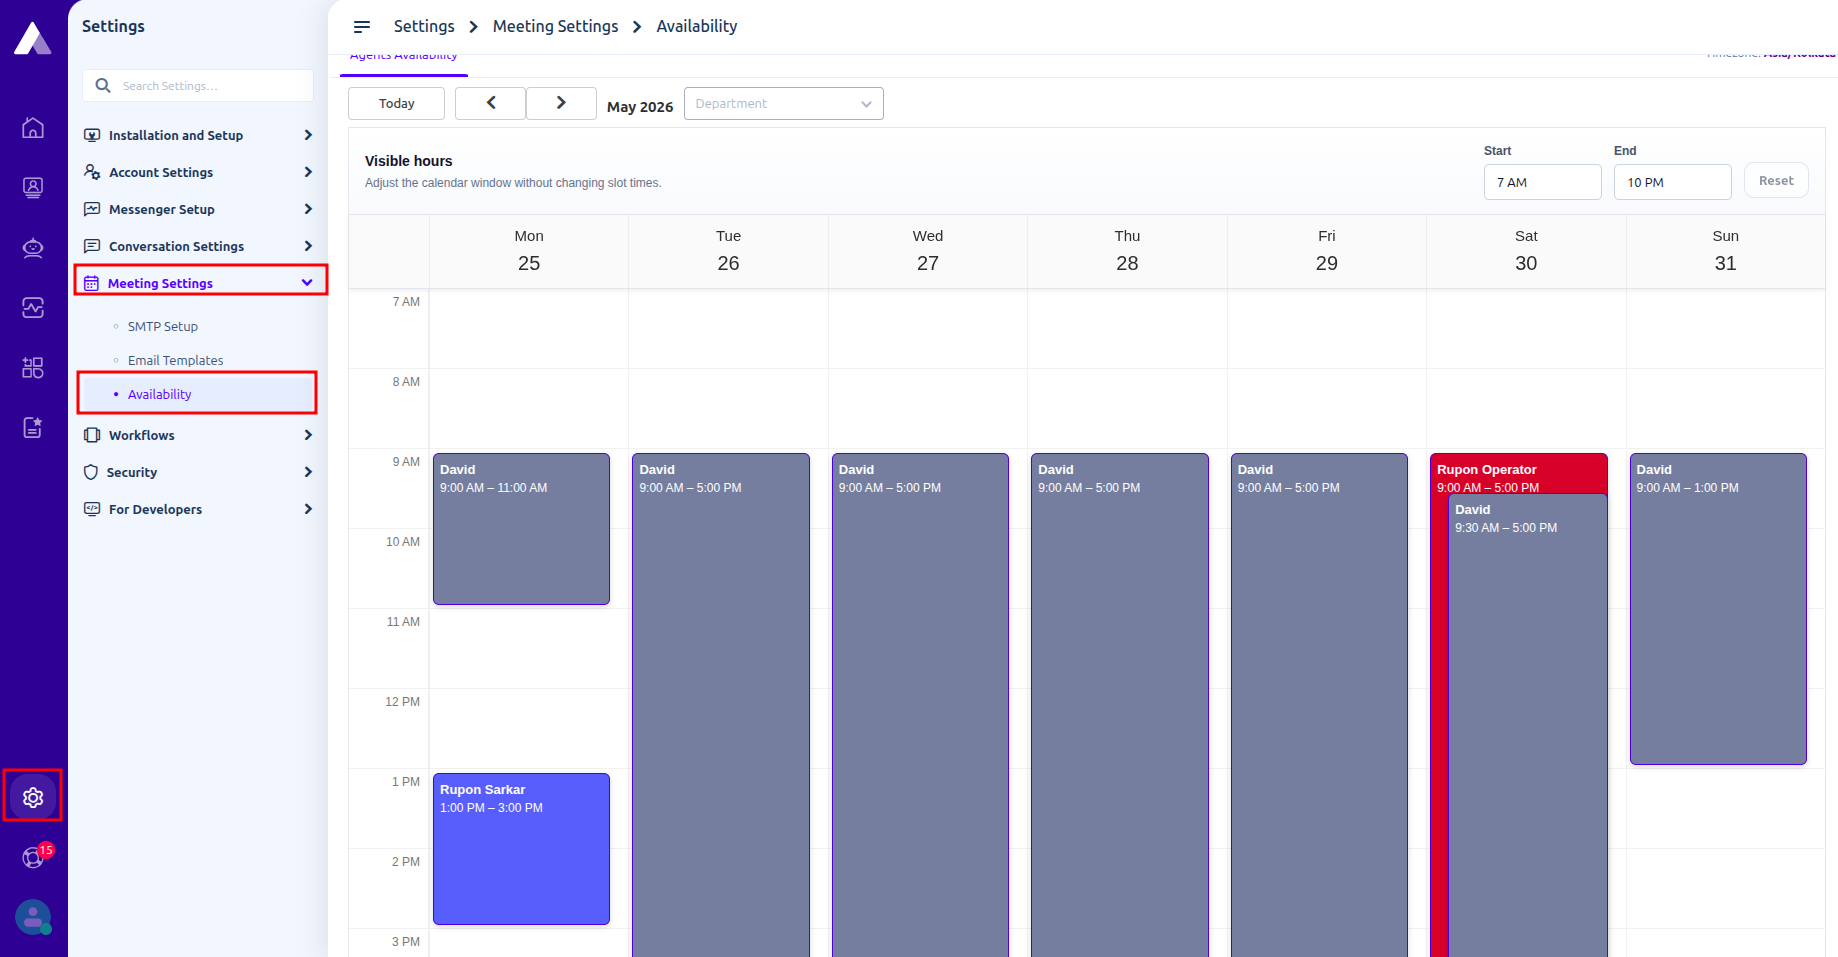Click the Mon 25 day header

point(529,251)
